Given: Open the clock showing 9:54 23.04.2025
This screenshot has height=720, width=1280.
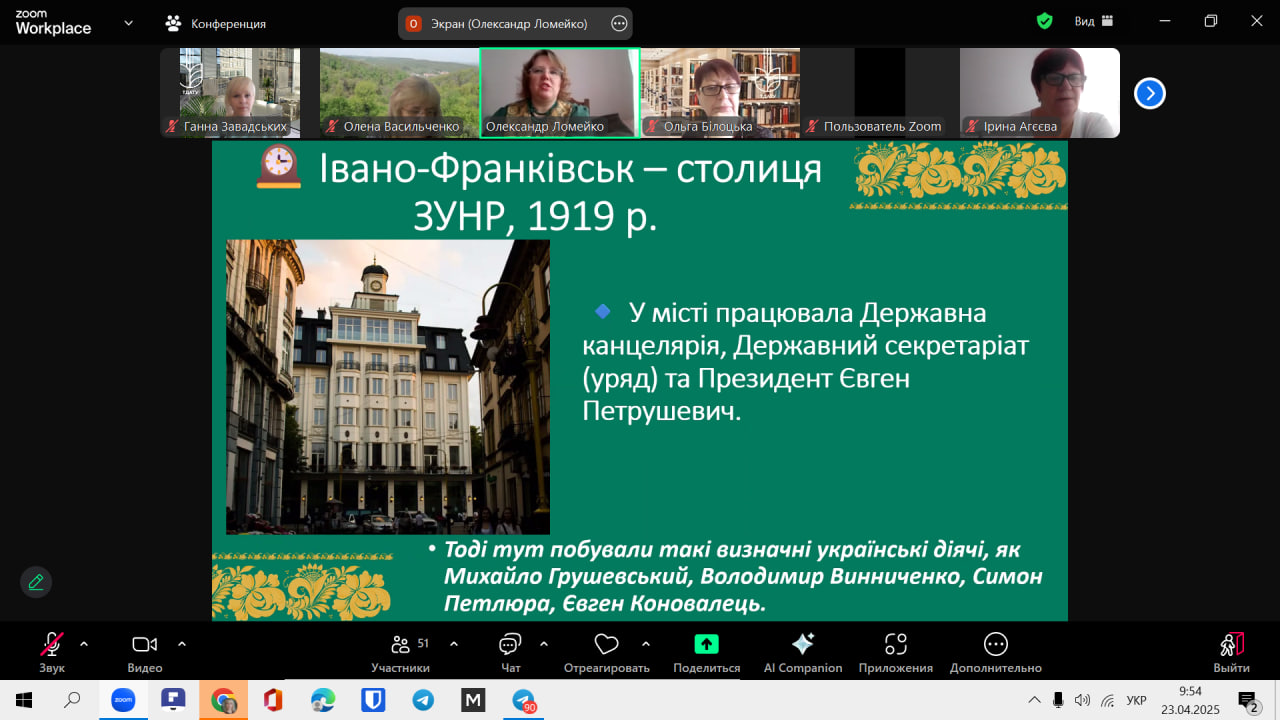Looking at the screenshot, I should point(1190,700).
